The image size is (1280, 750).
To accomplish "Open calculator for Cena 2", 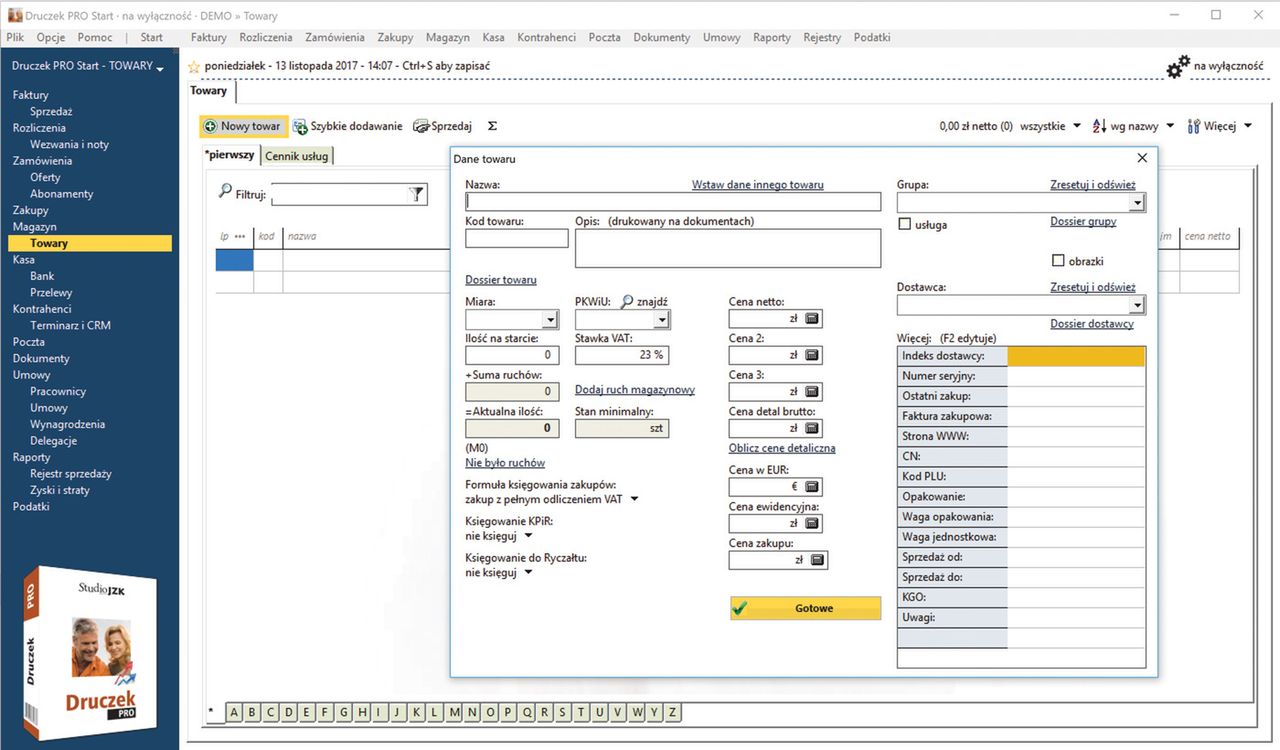I will coord(813,355).
